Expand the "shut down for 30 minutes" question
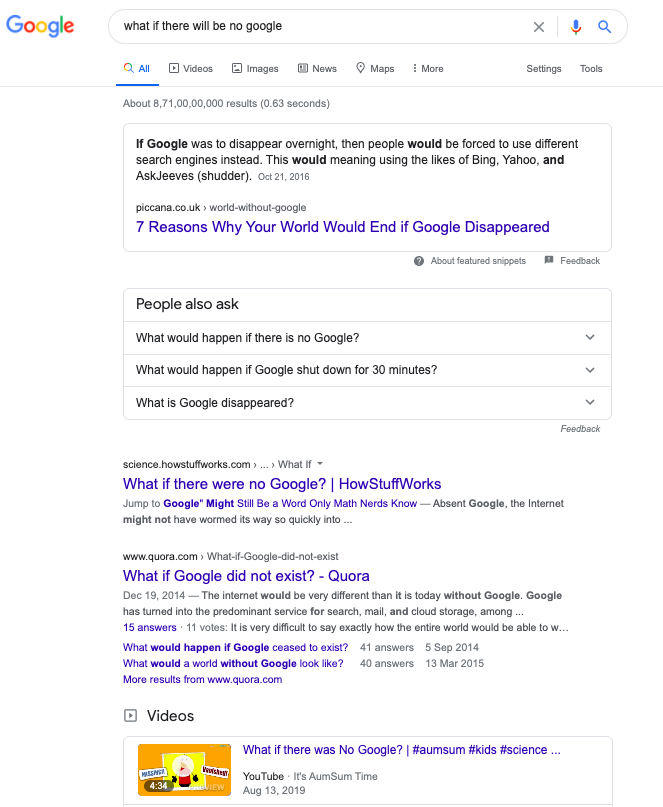The height and width of the screenshot is (807, 663). 590,370
